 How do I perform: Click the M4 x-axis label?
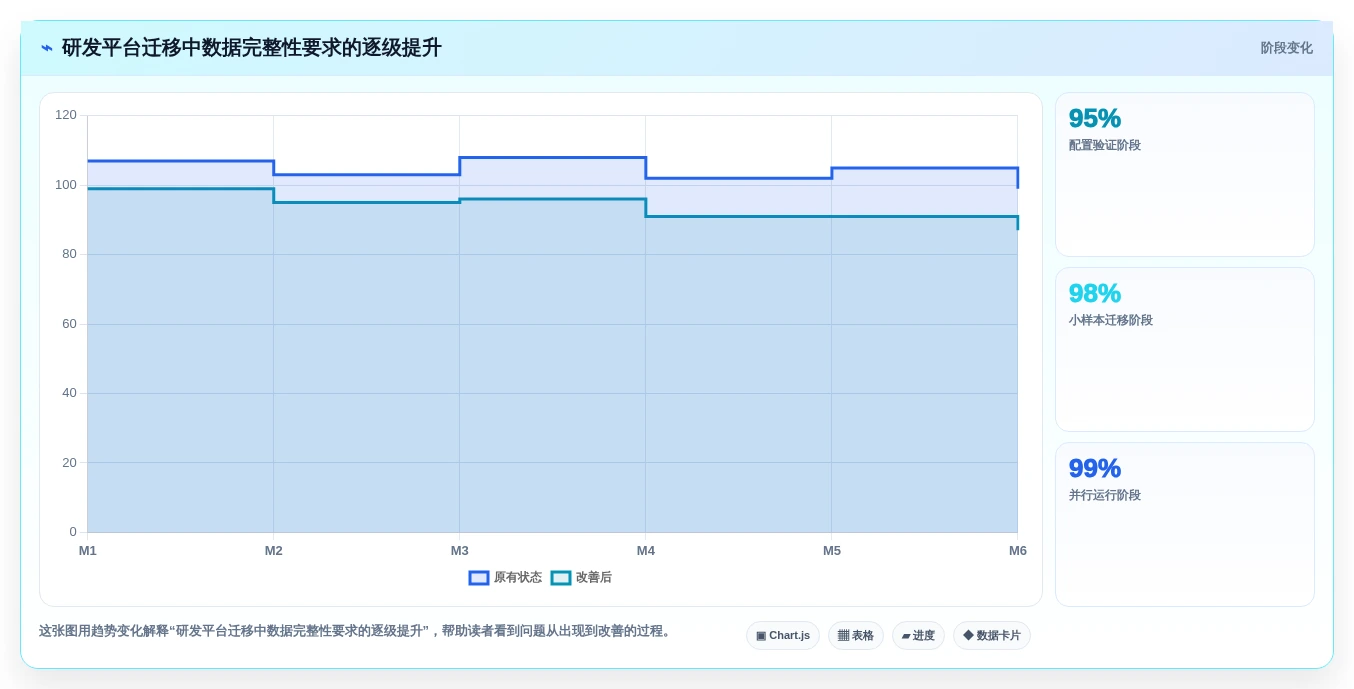click(646, 551)
